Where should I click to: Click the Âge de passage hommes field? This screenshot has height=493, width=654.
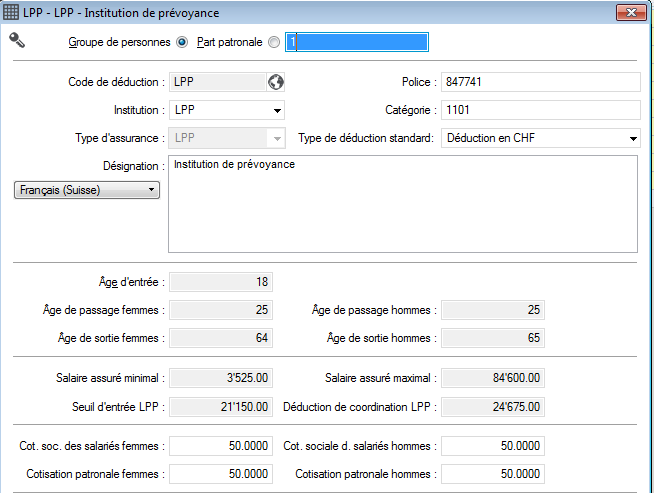(x=493, y=310)
